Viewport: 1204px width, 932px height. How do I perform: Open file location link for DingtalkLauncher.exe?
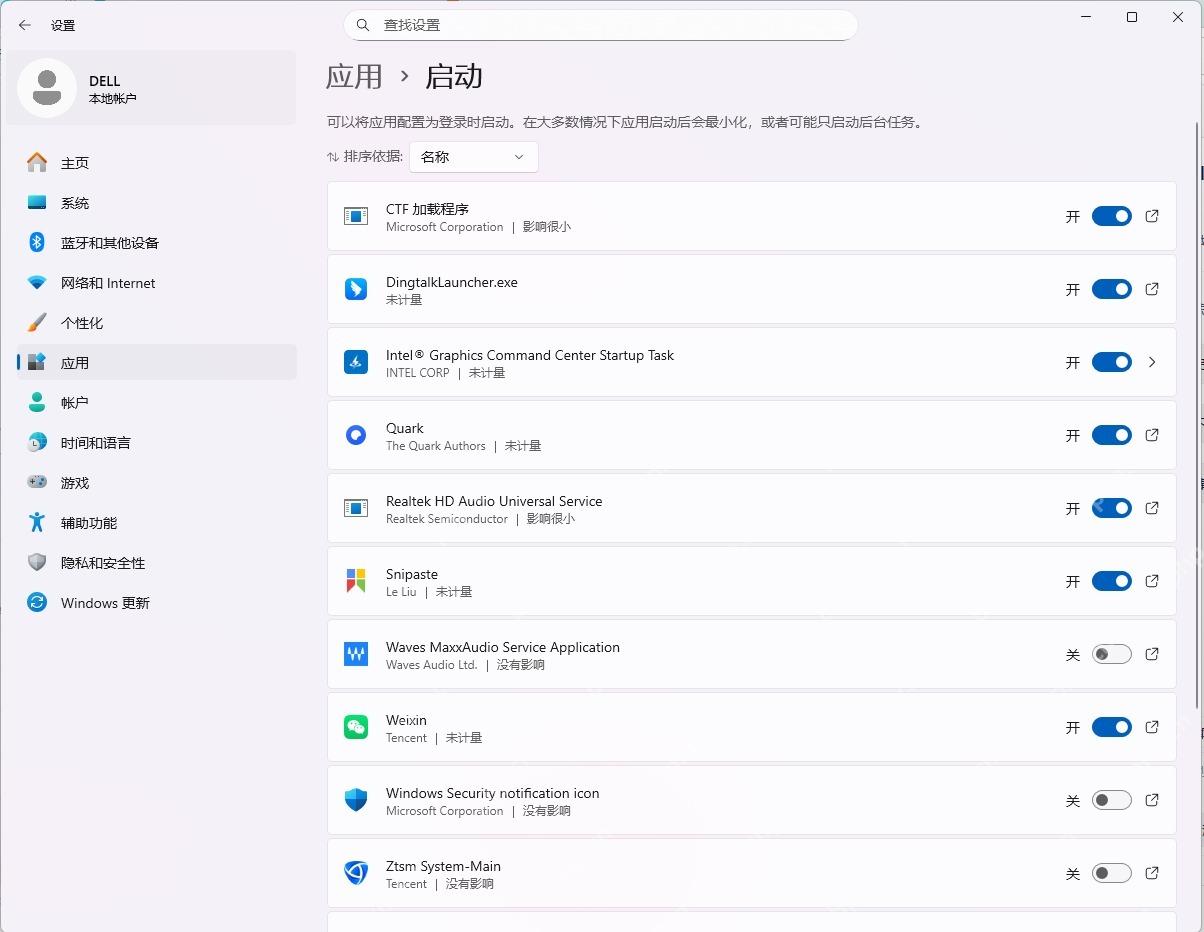1152,289
